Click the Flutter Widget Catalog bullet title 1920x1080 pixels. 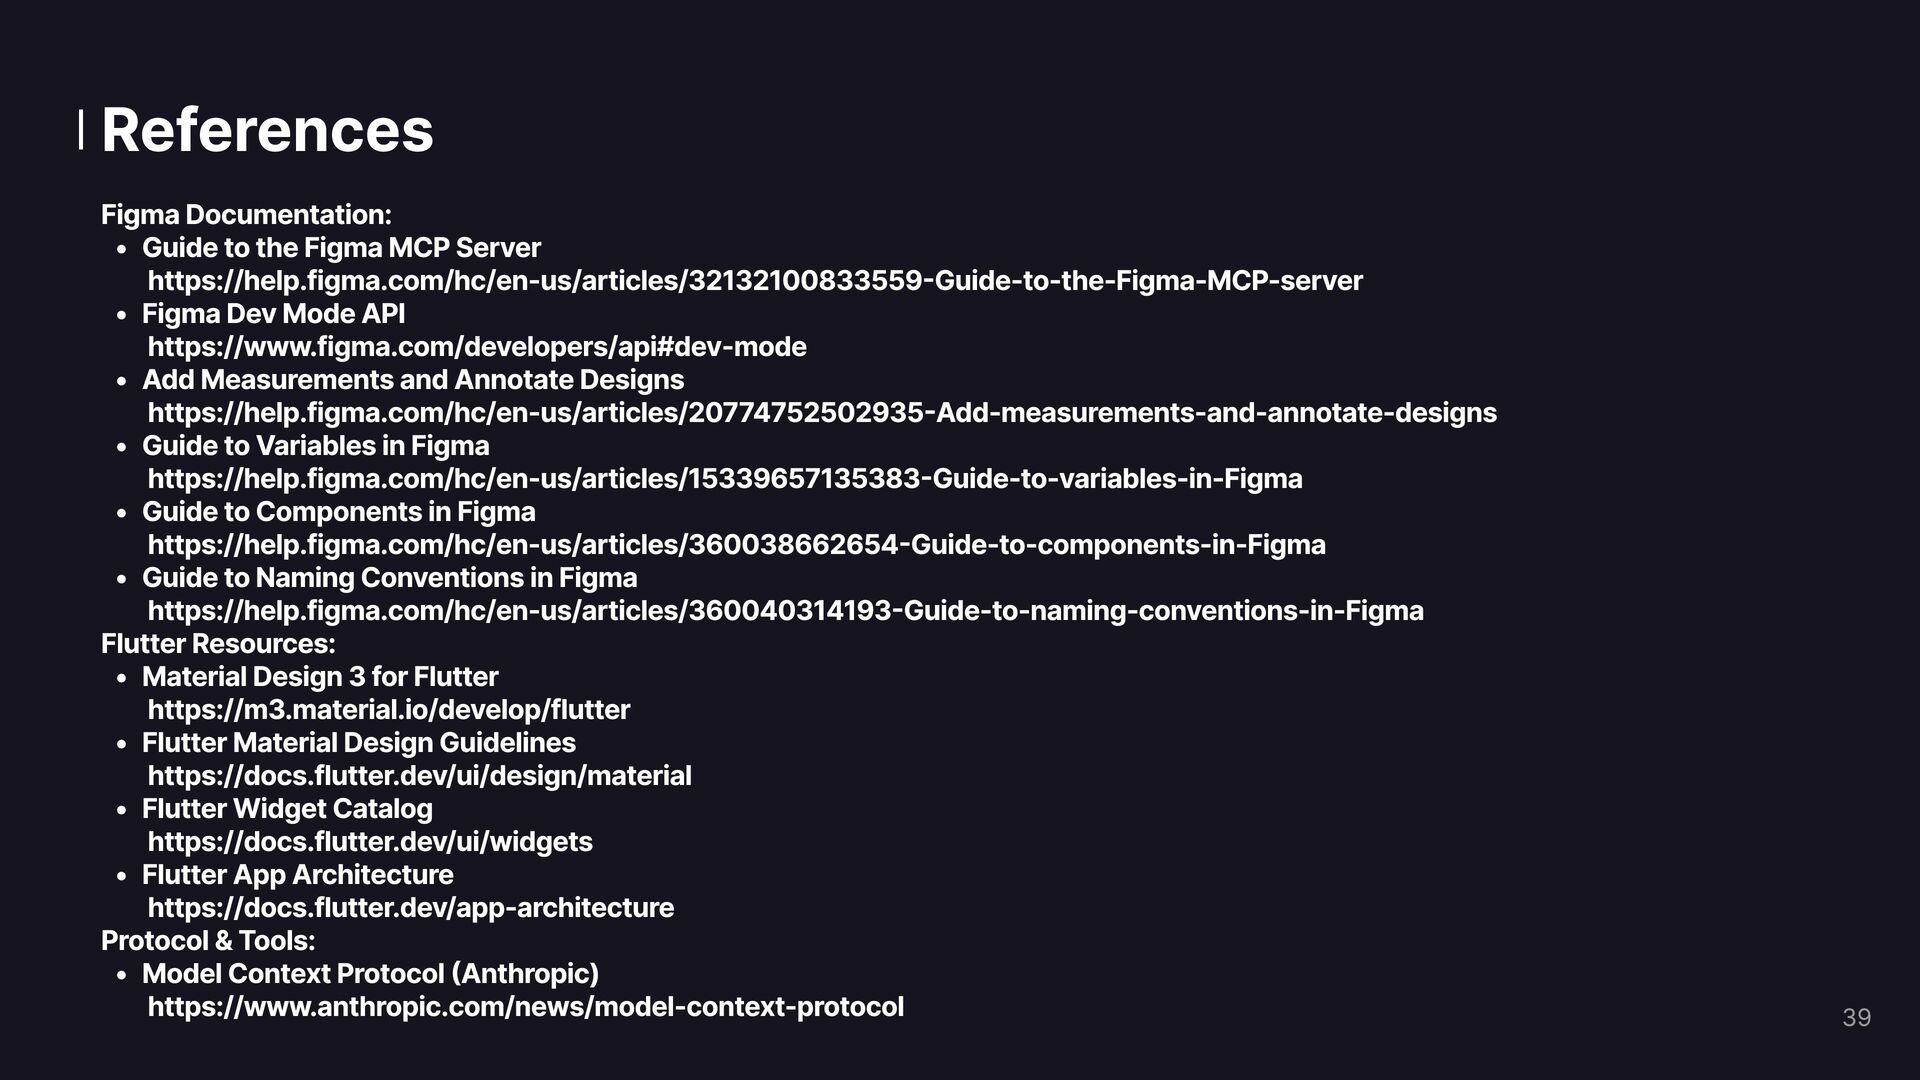pos(287,809)
